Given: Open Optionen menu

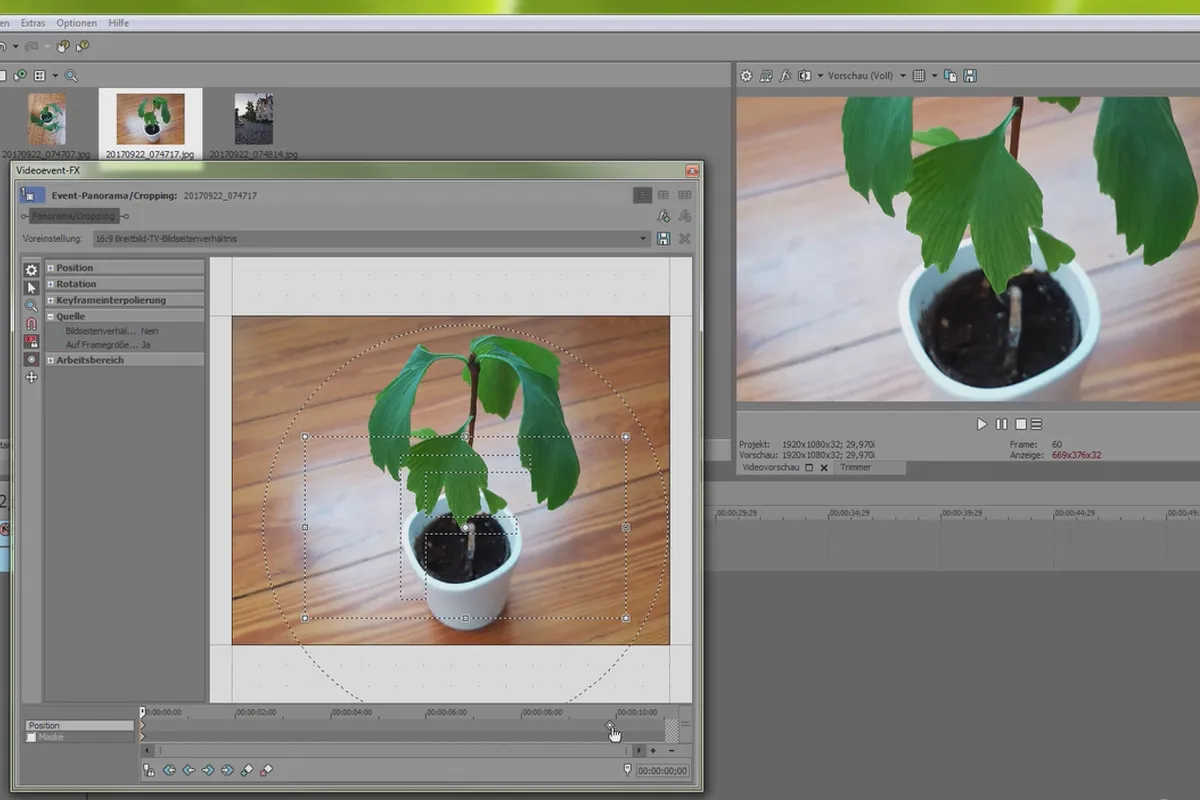Looking at the screenshot, I should click(77, 23).
